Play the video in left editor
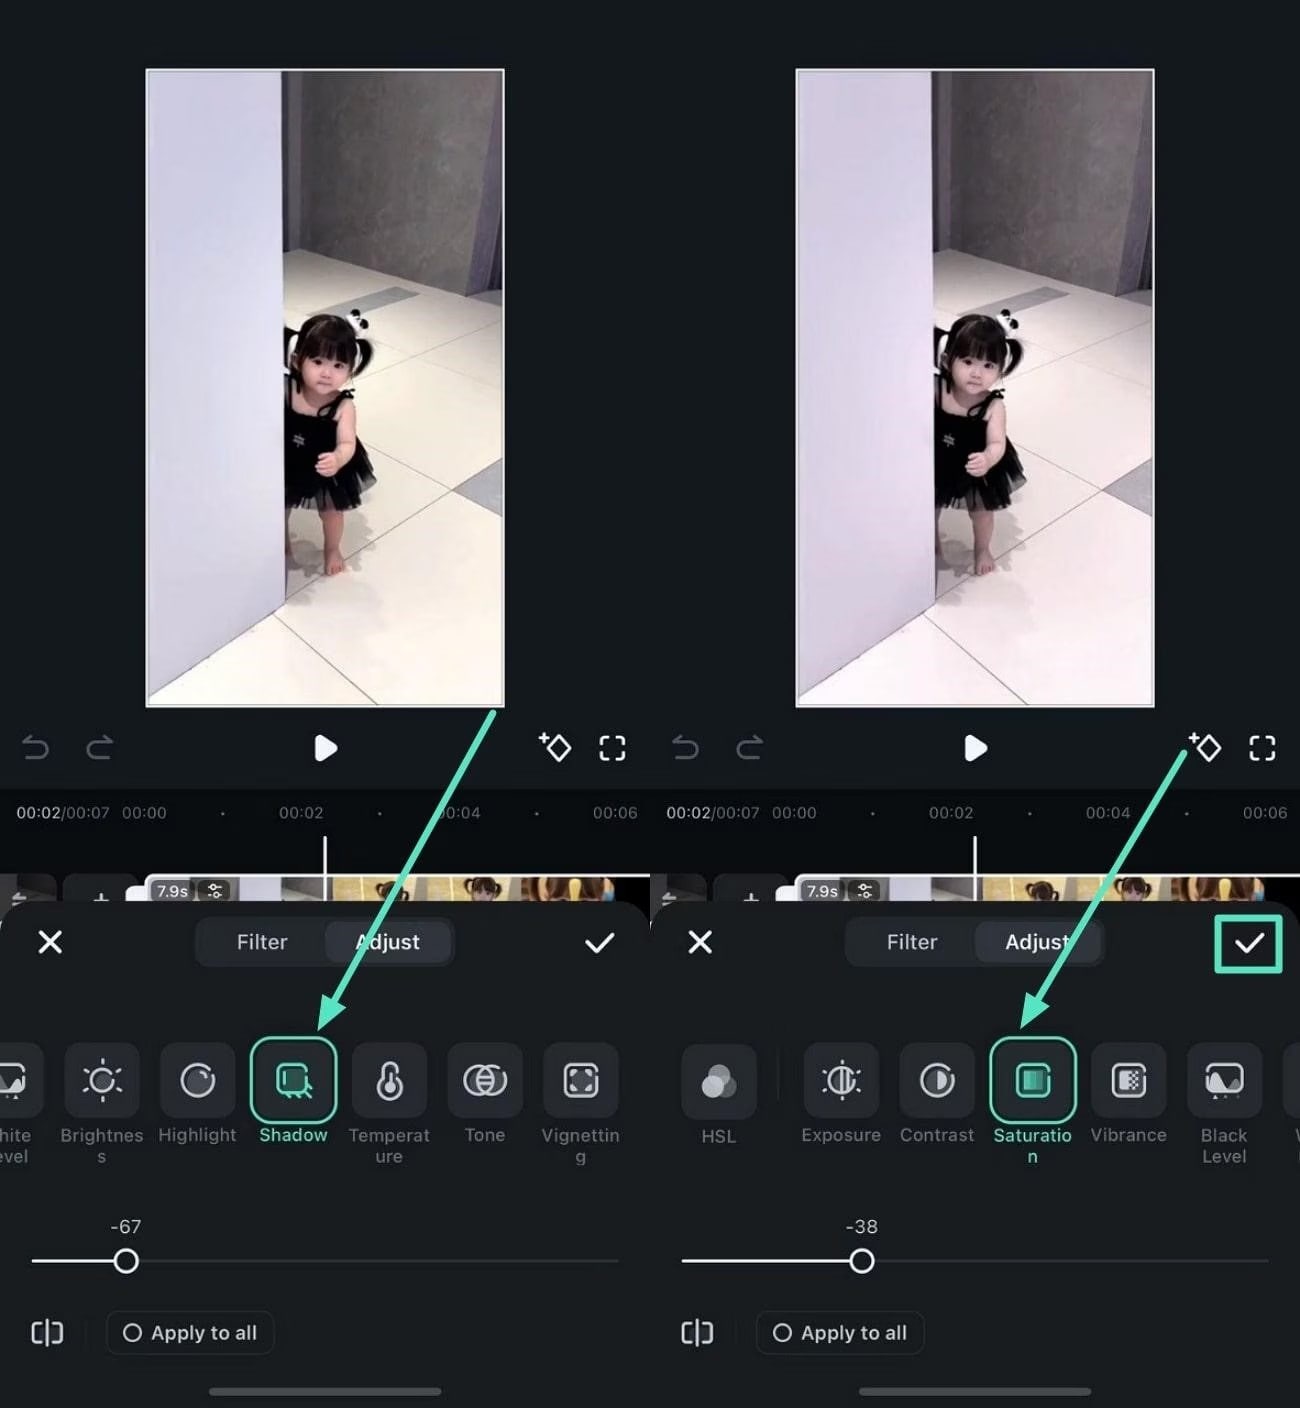This screenshot has height=1408, width=1300. point(325,748)
